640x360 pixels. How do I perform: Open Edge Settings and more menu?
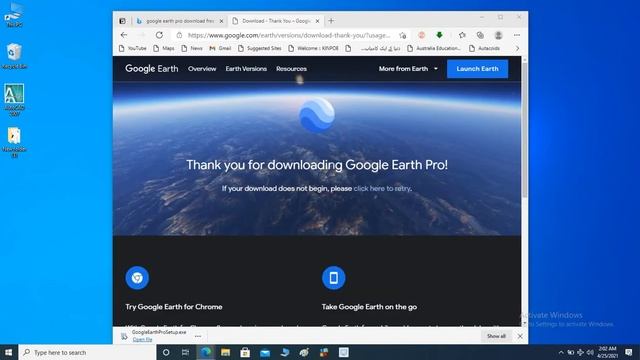(517, 36)
